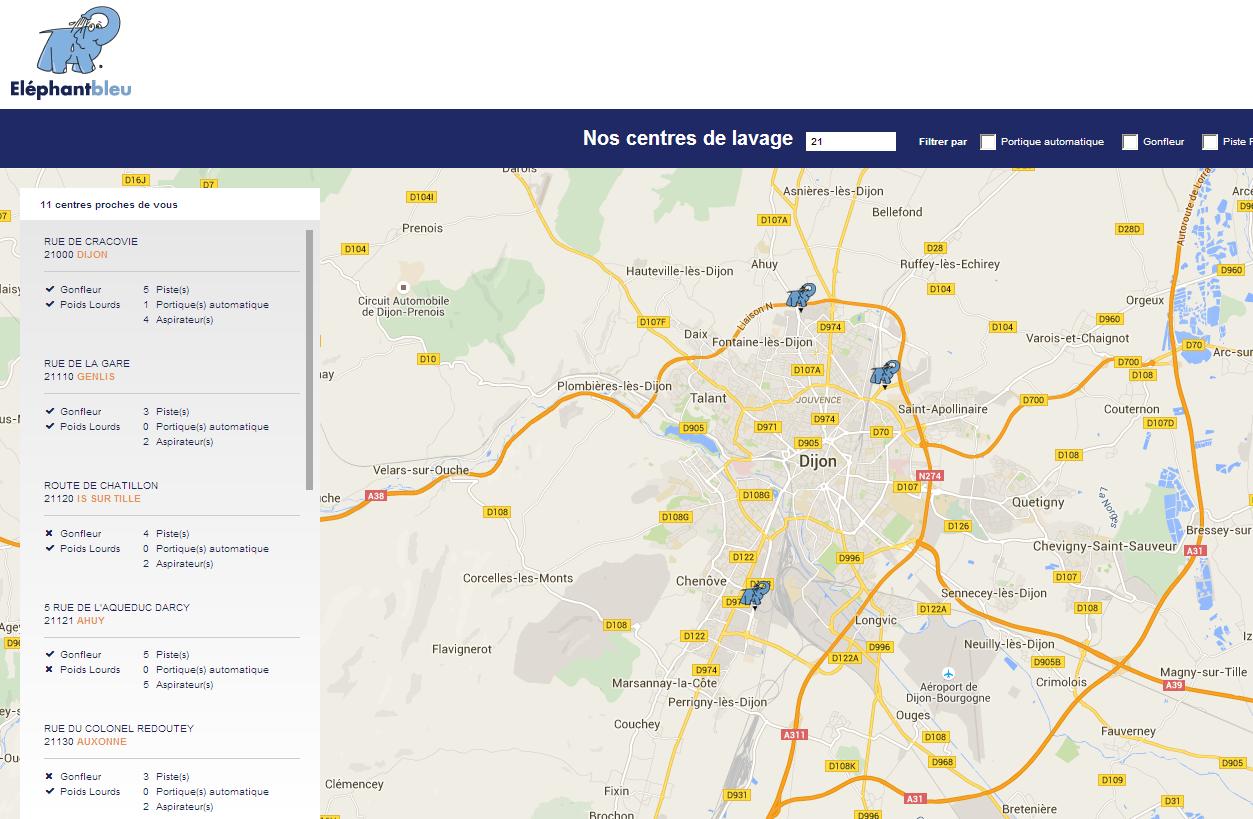The image size is (1253, 819).
Task: Click the 'Filtrer par' label
Action: [x=943, y=142]
